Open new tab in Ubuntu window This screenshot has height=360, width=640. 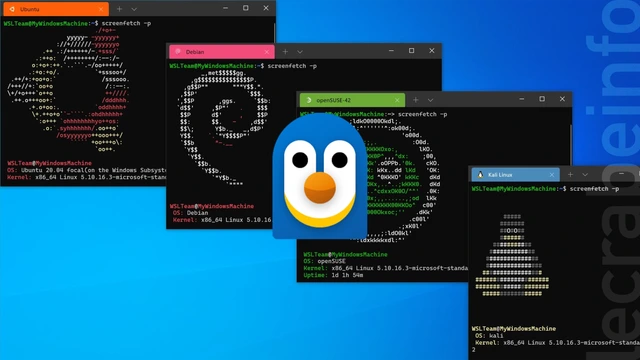[x=119, y=9]
